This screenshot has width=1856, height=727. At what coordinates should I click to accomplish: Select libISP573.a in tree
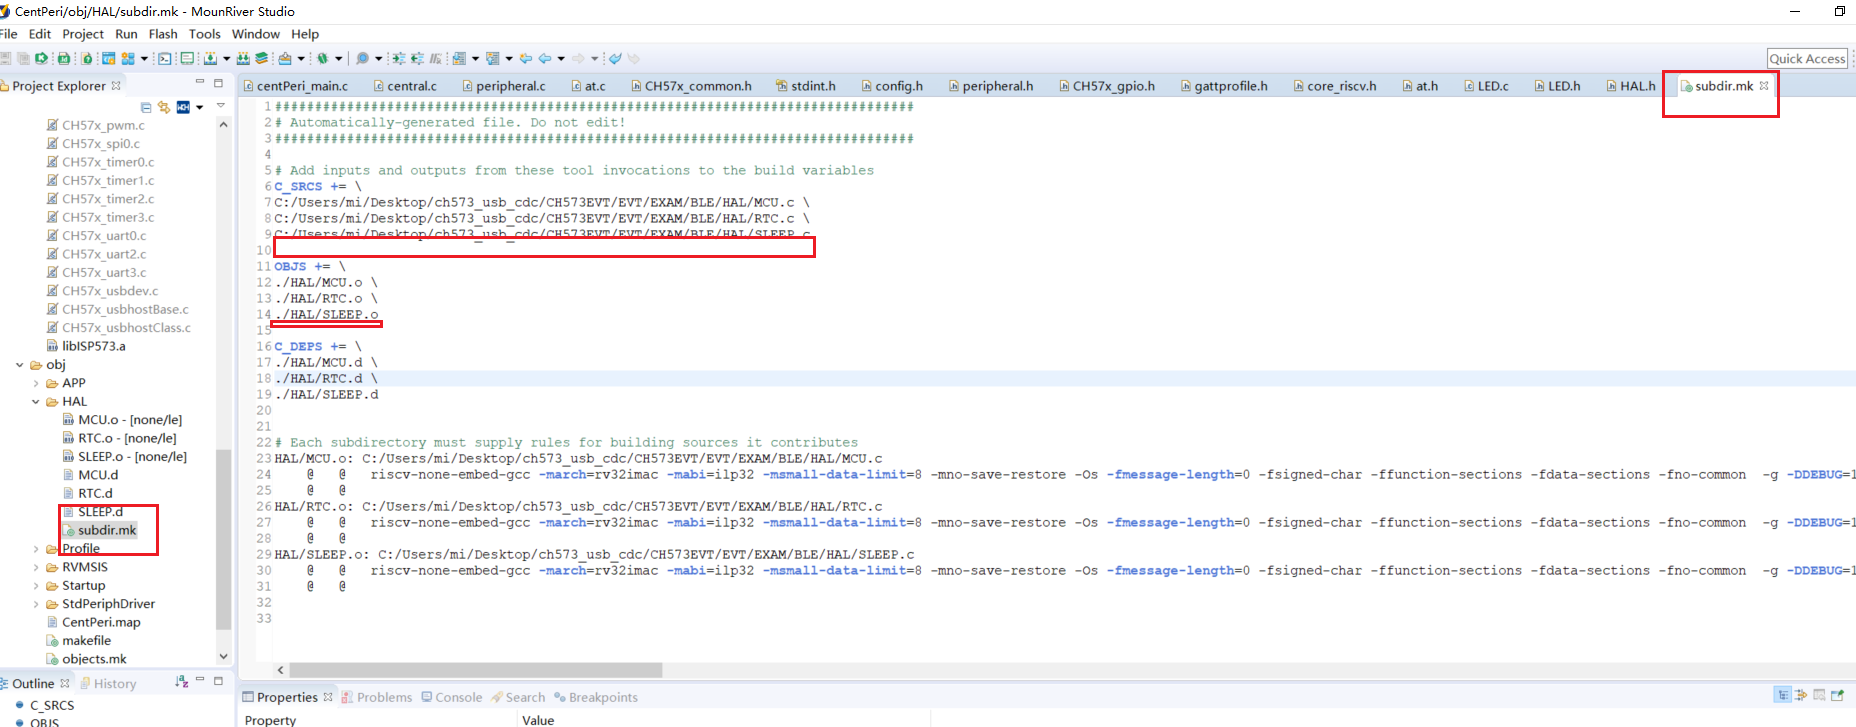pyautogui.click(x=93, y=346)
